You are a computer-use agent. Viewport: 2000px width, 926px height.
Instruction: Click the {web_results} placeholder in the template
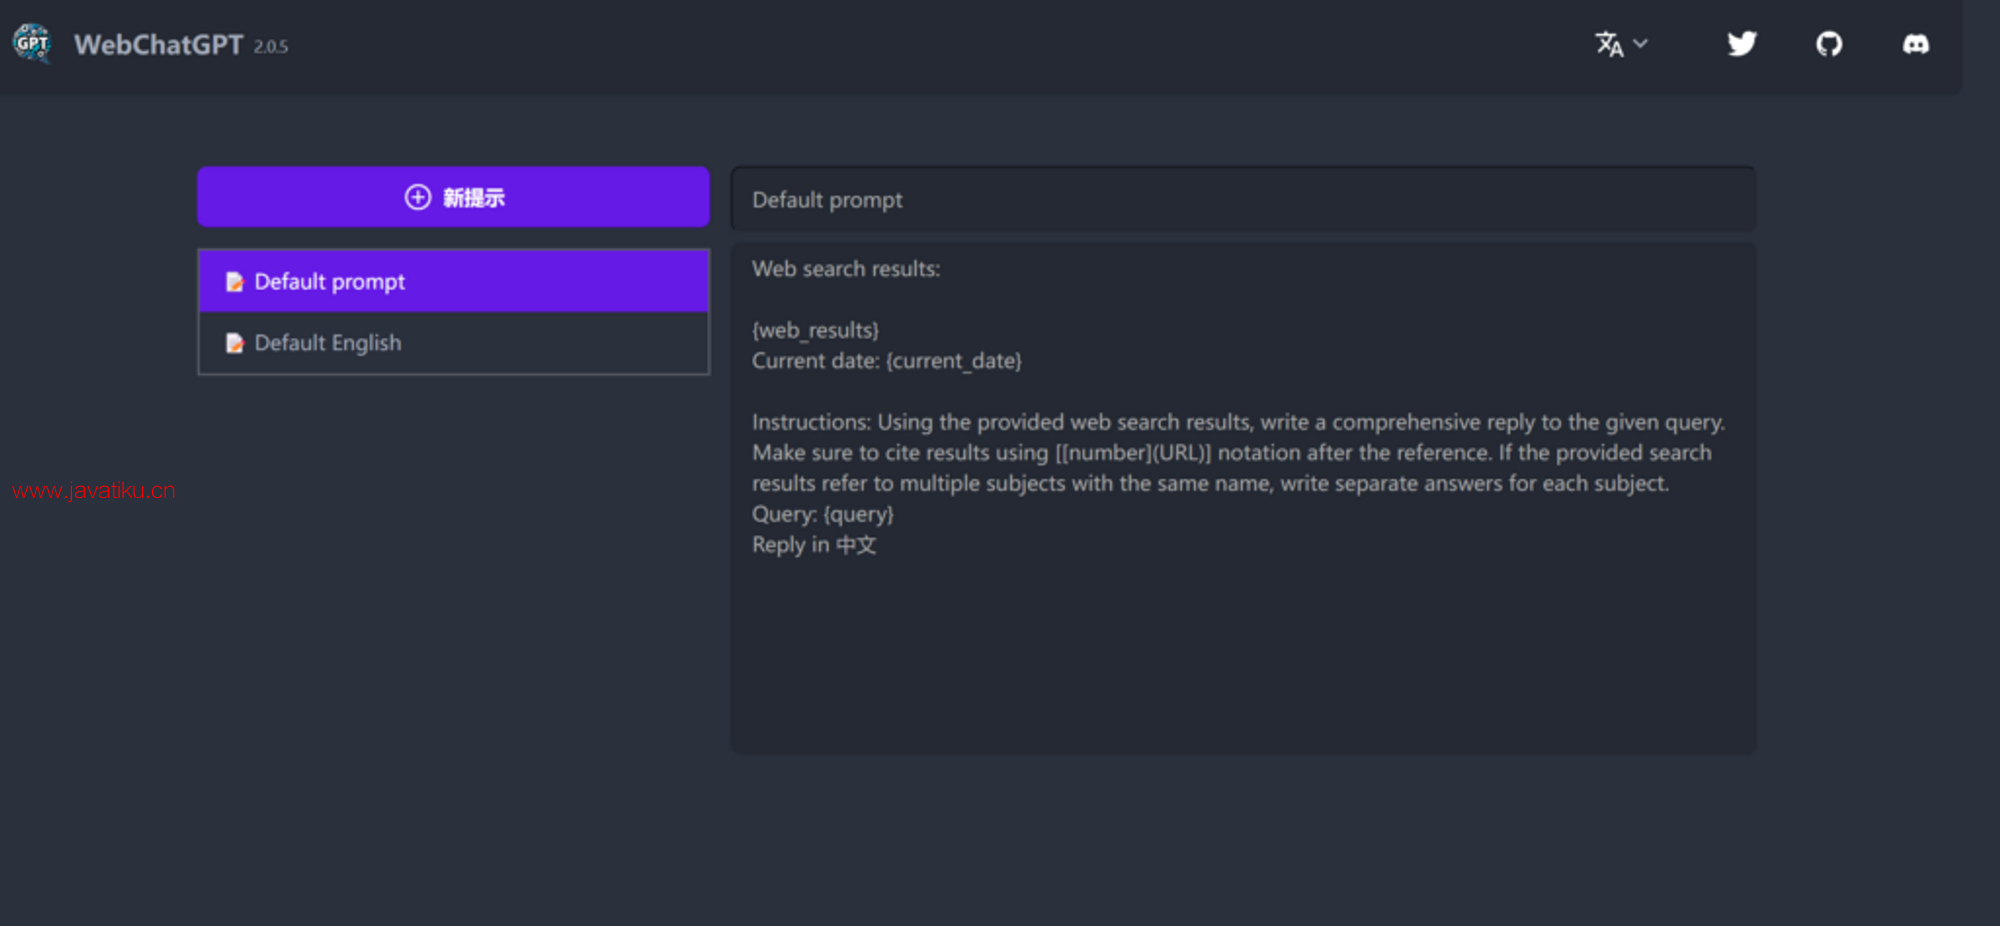tap(815, 330)
